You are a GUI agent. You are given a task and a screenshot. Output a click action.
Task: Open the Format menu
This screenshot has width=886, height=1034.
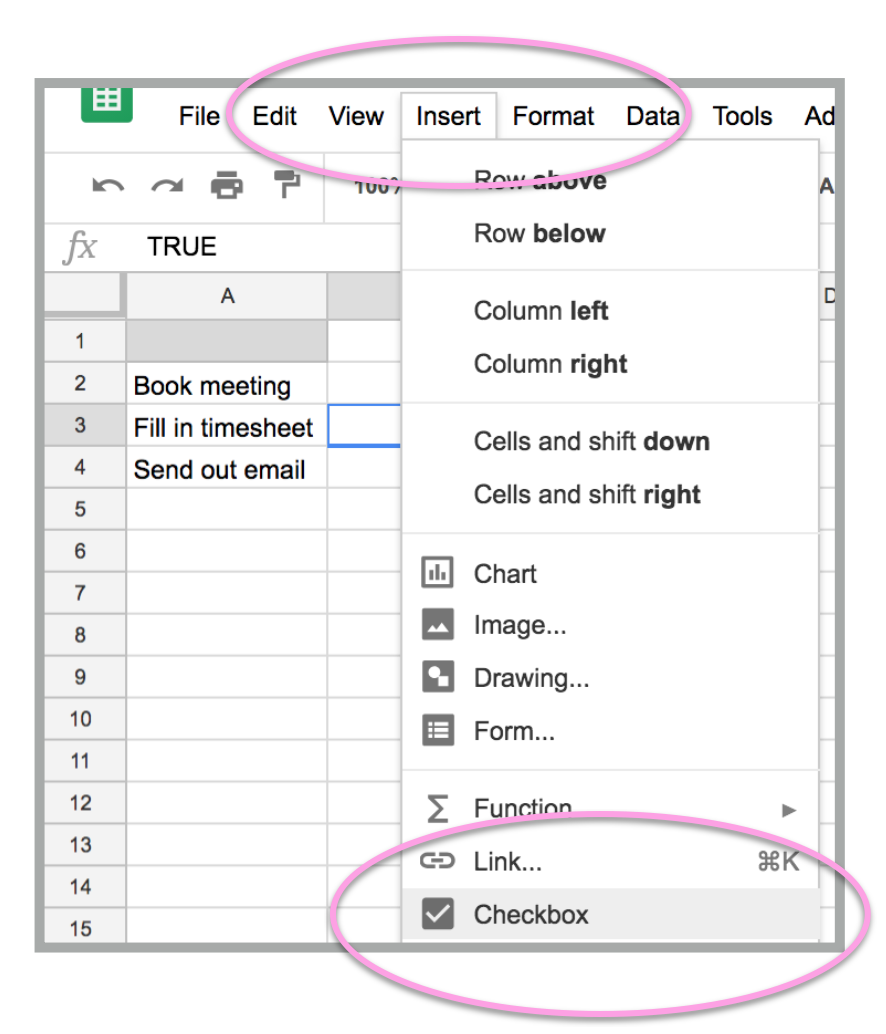tap(553, 116)
